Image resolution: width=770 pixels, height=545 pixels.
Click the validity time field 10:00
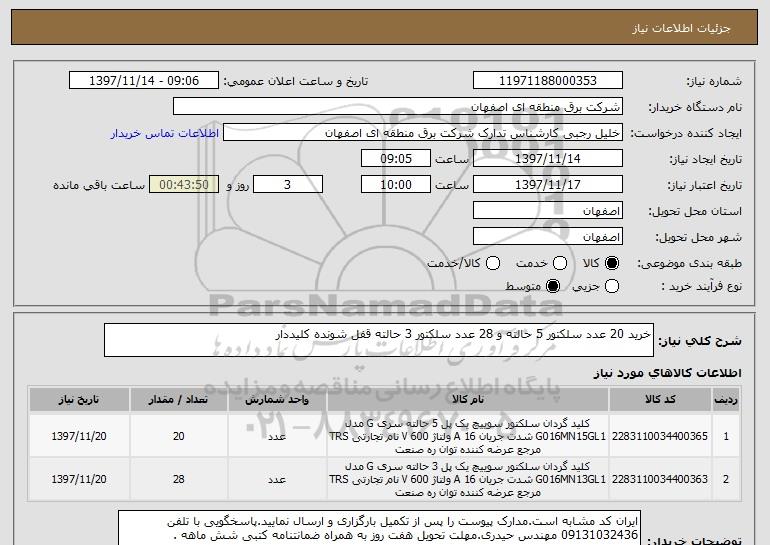[396, 185]
